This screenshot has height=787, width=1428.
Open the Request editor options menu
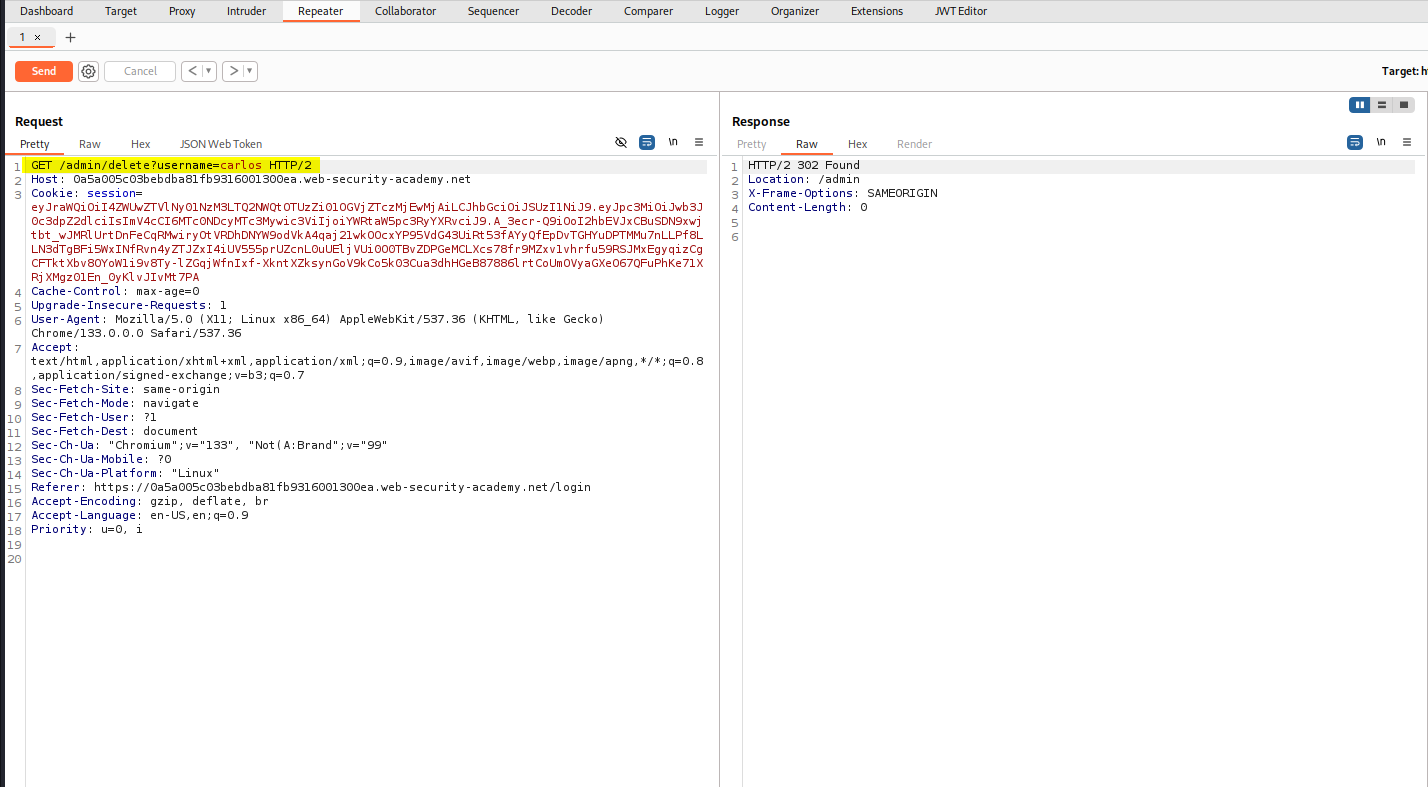point(699,143)
